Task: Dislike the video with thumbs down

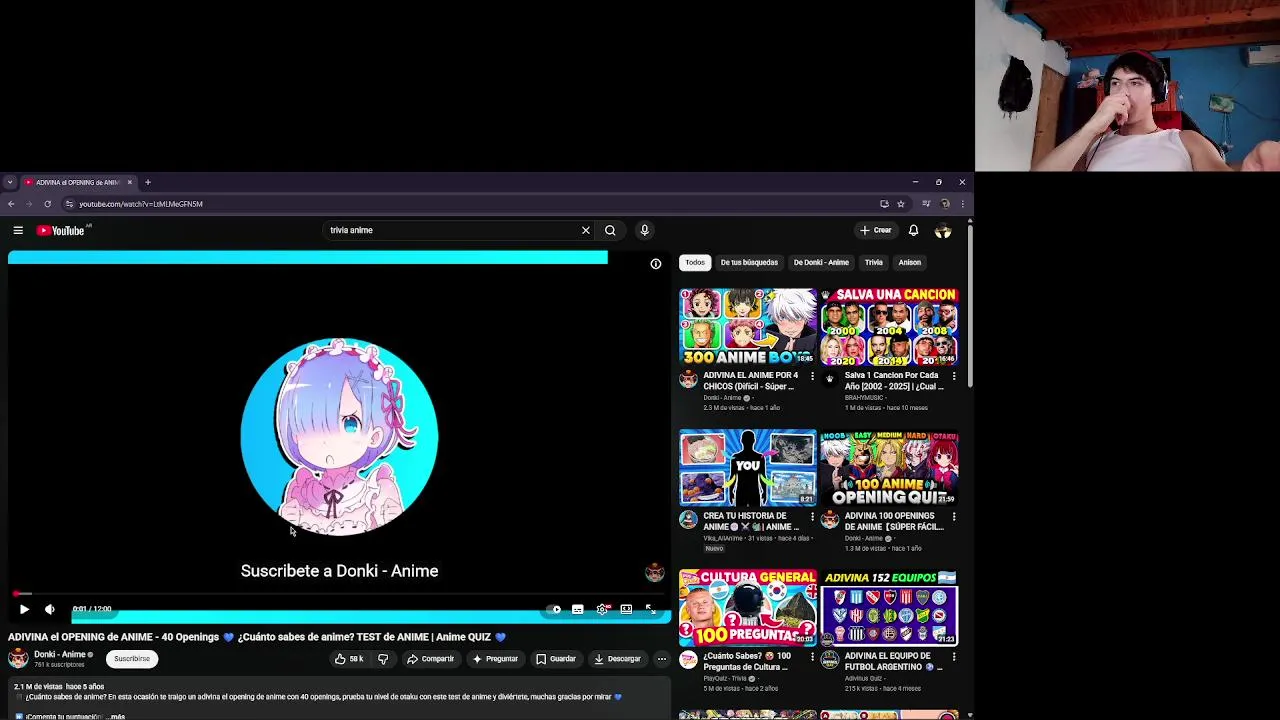Action: point(383,659)
